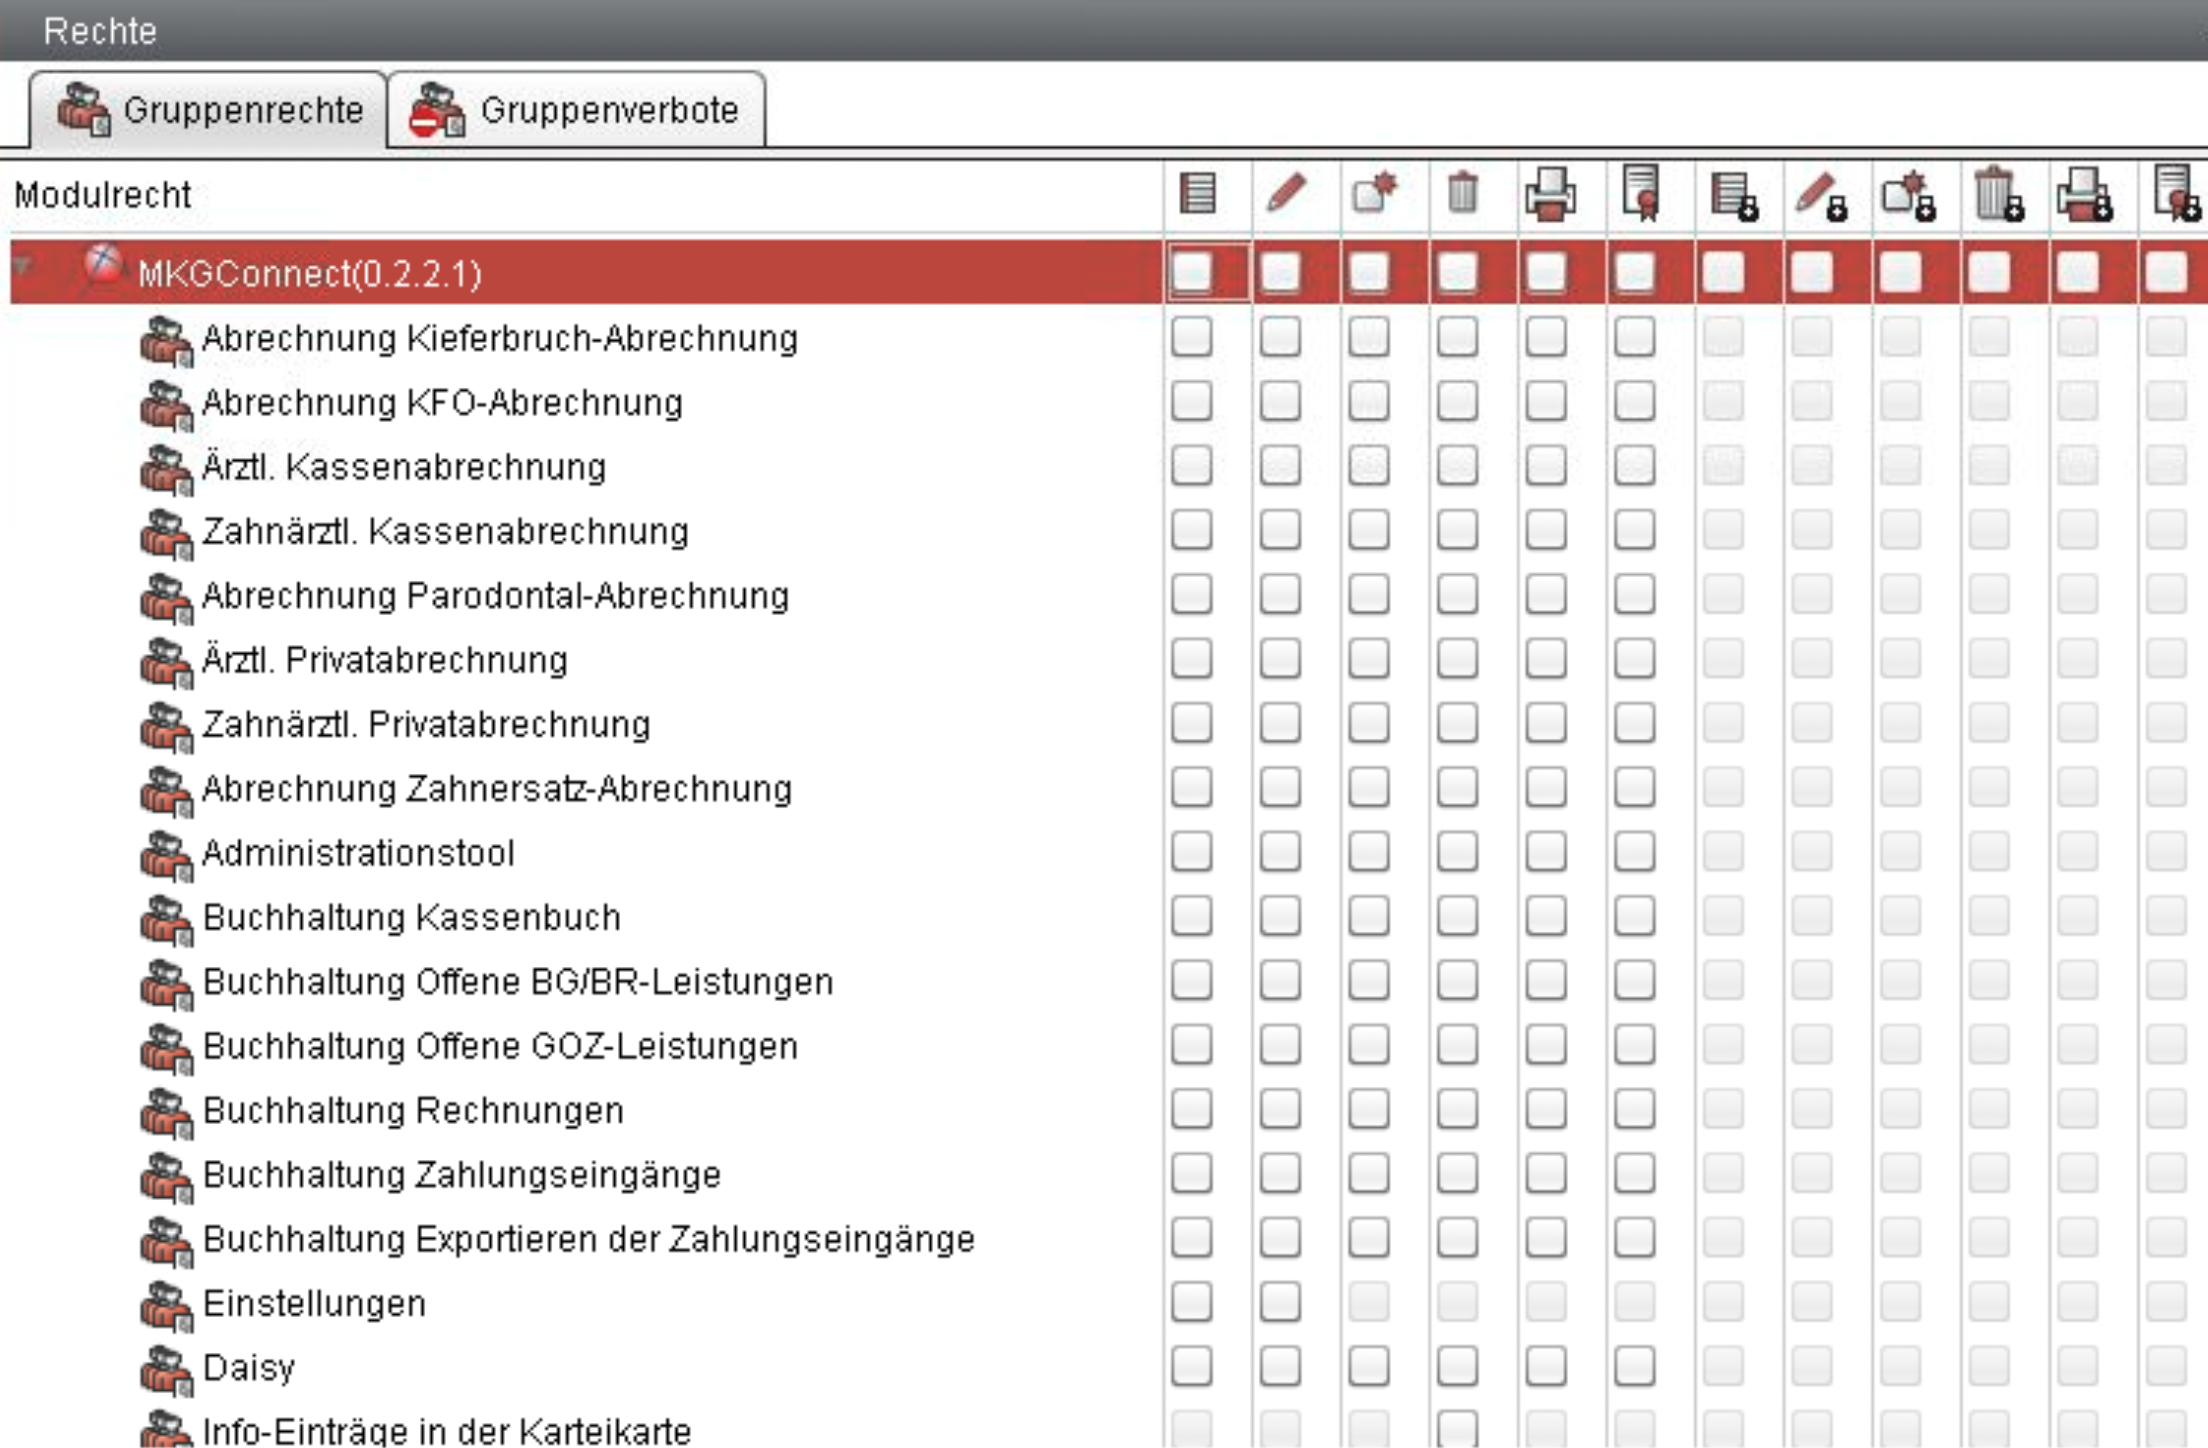
Task: Click the locked view-list column icon
Action: [x=1734, y=195]
